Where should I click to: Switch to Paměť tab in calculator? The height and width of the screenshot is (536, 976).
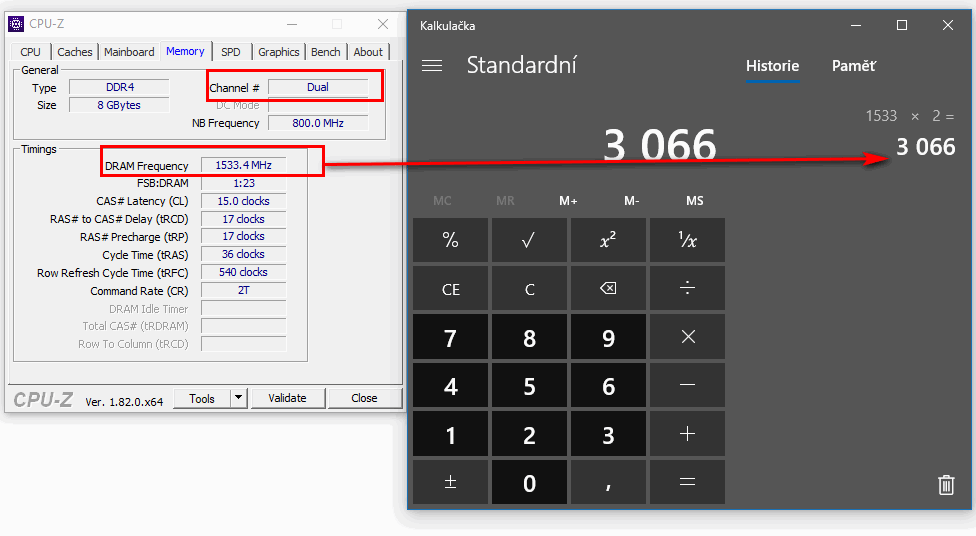click(x=853, y=66)
